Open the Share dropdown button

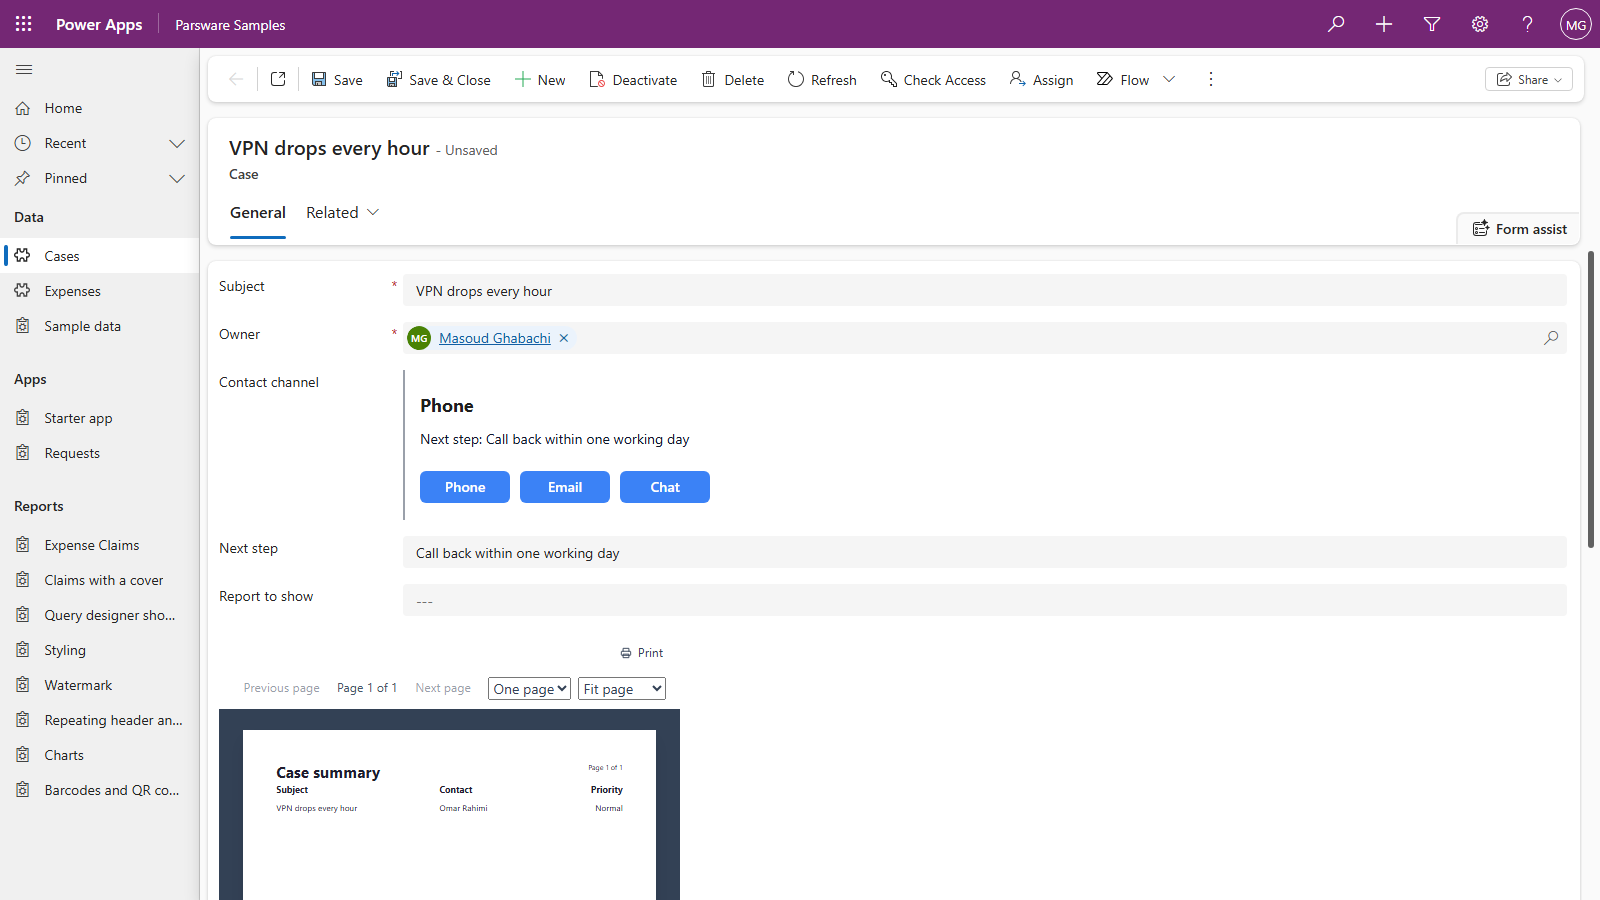point(1529,80)
